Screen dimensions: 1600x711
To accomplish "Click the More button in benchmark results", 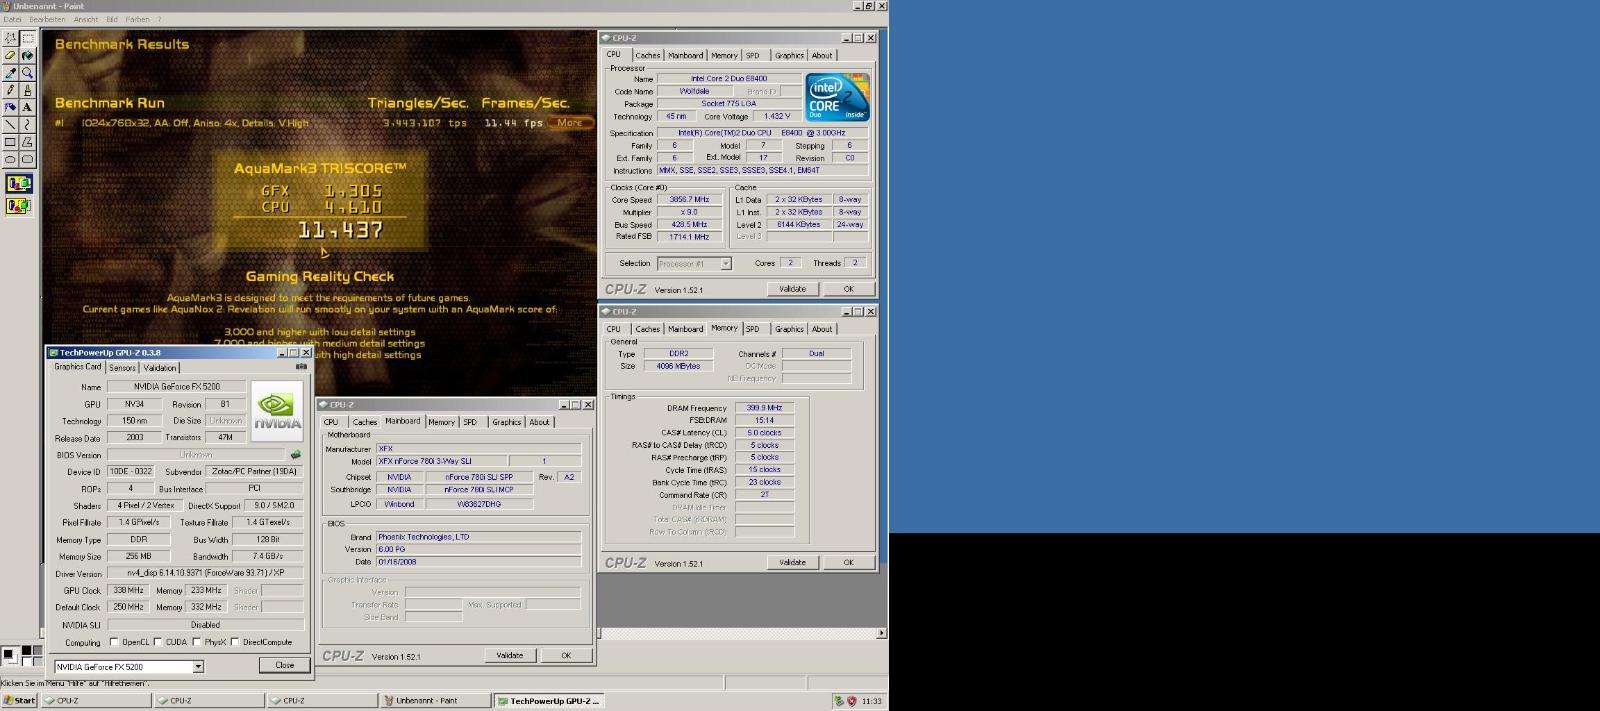I will [570, 123].
